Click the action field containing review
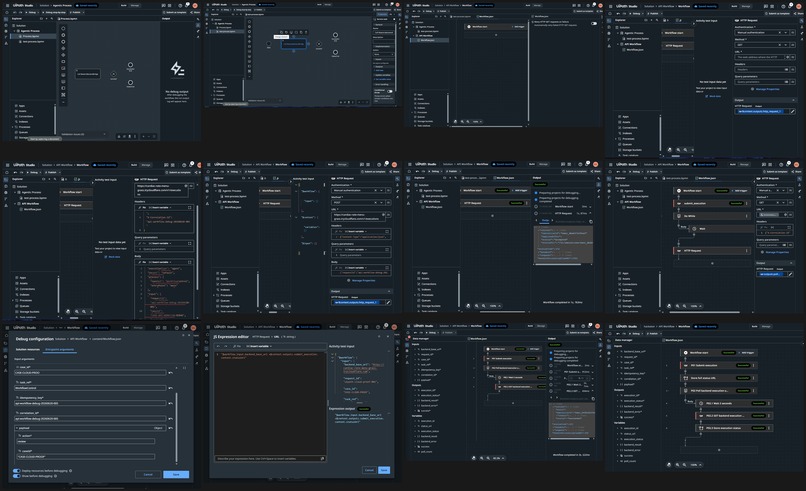The image size is (806, 491). tap(85, 441)
